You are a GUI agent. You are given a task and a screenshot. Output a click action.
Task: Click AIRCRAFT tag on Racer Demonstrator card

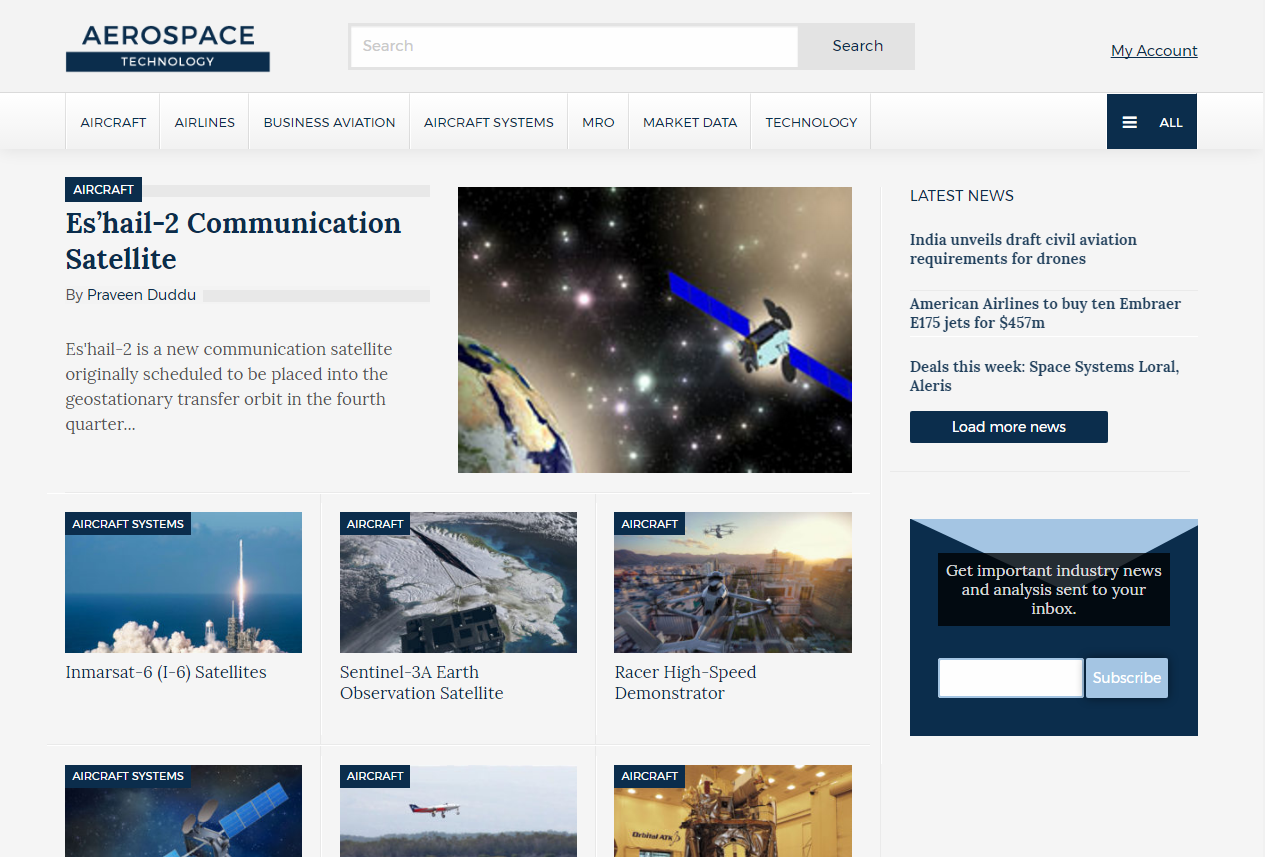tap(650, 524)
